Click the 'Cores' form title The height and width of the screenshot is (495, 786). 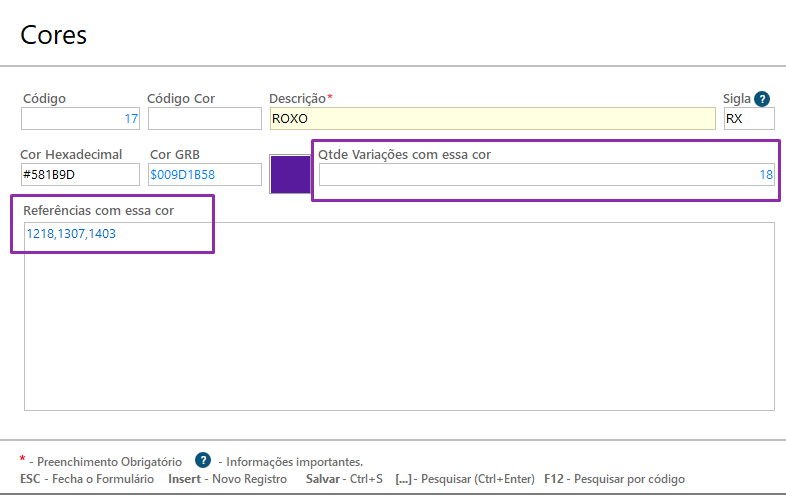(54, 36)
